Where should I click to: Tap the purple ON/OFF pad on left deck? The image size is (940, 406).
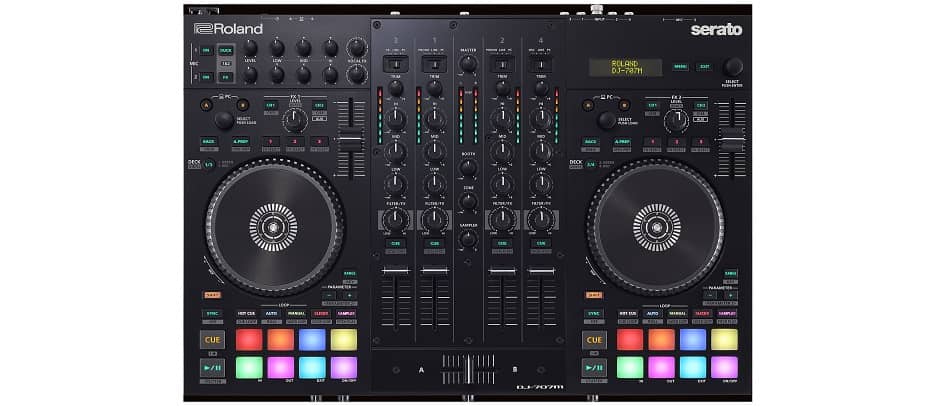(x=344, y=368)
